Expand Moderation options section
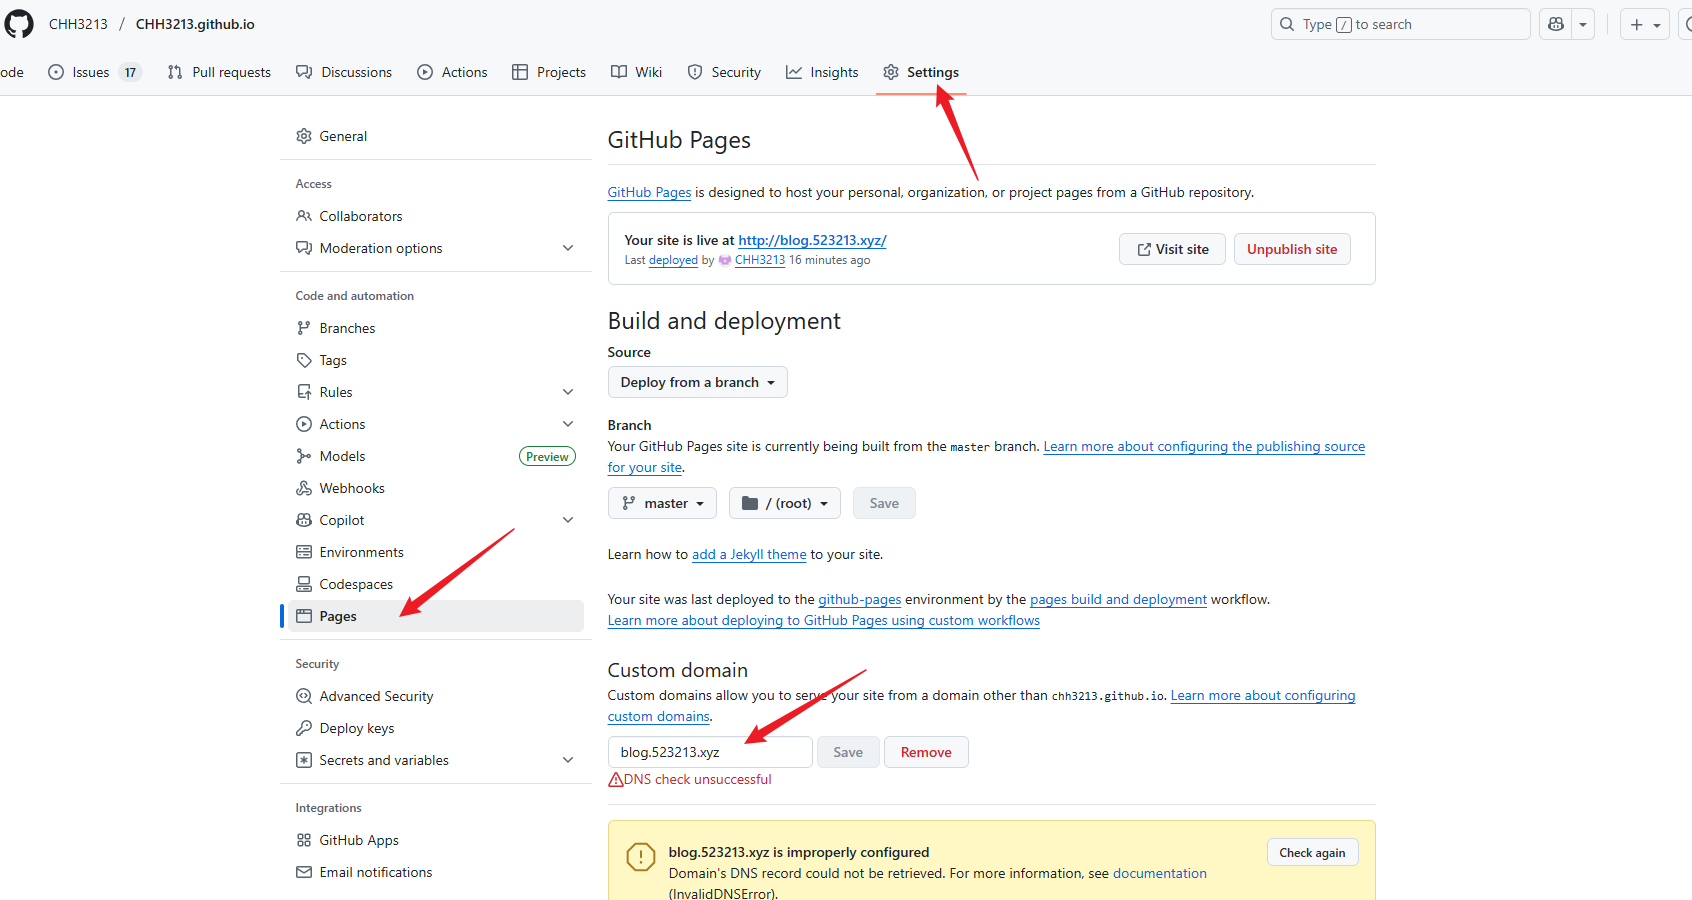The image size is (1692, 900). click(568, 248)
